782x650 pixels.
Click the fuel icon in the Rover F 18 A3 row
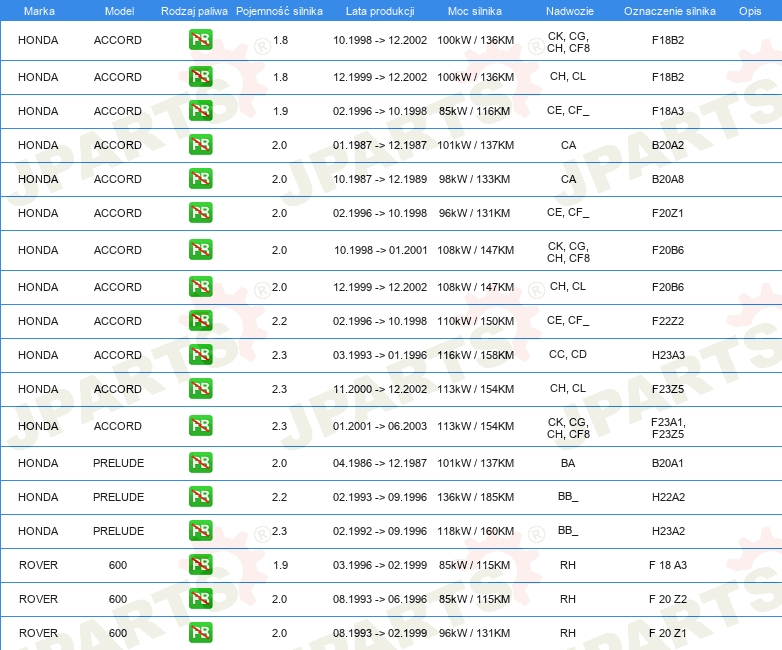tap(200, 564)
